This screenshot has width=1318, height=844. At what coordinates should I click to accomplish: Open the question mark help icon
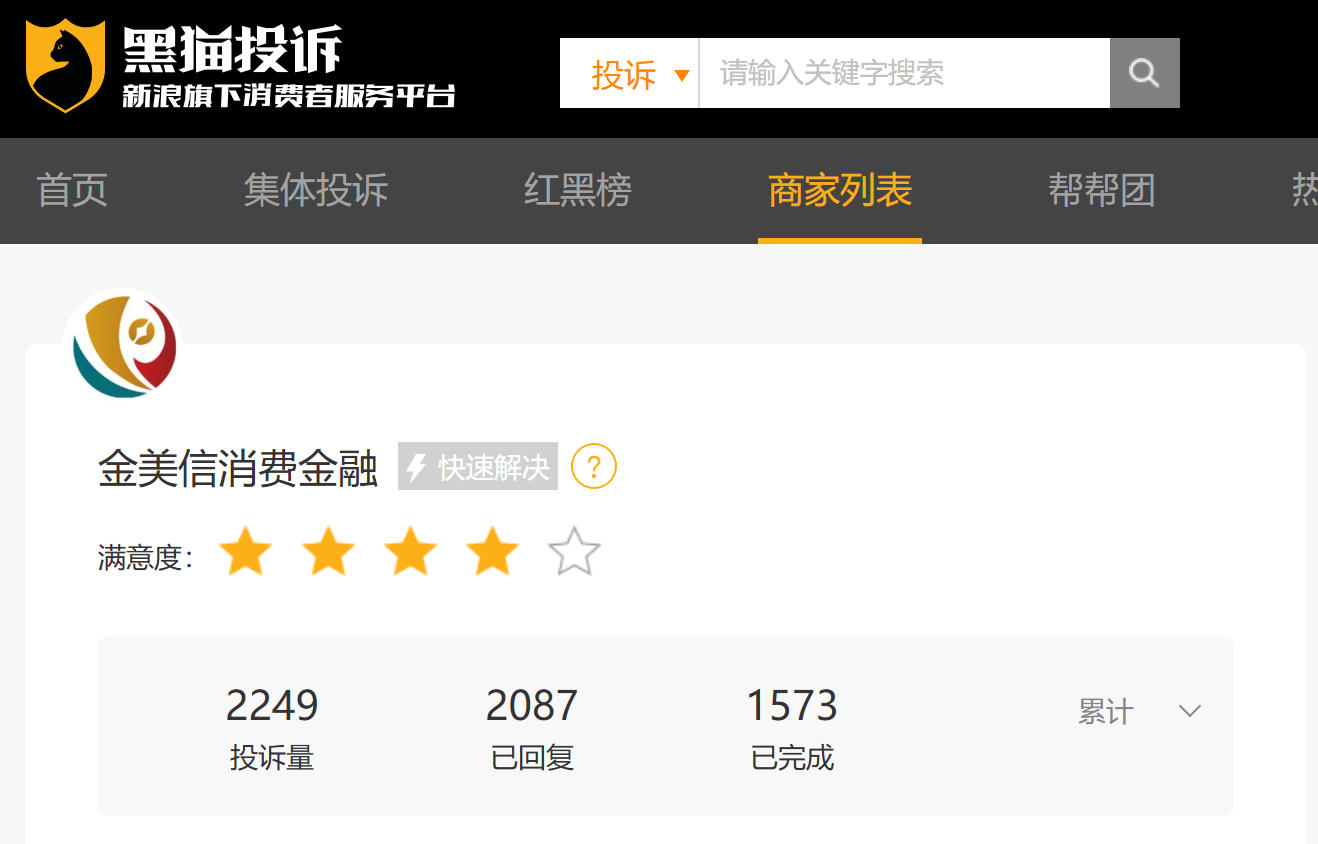[x=594, y=466]
